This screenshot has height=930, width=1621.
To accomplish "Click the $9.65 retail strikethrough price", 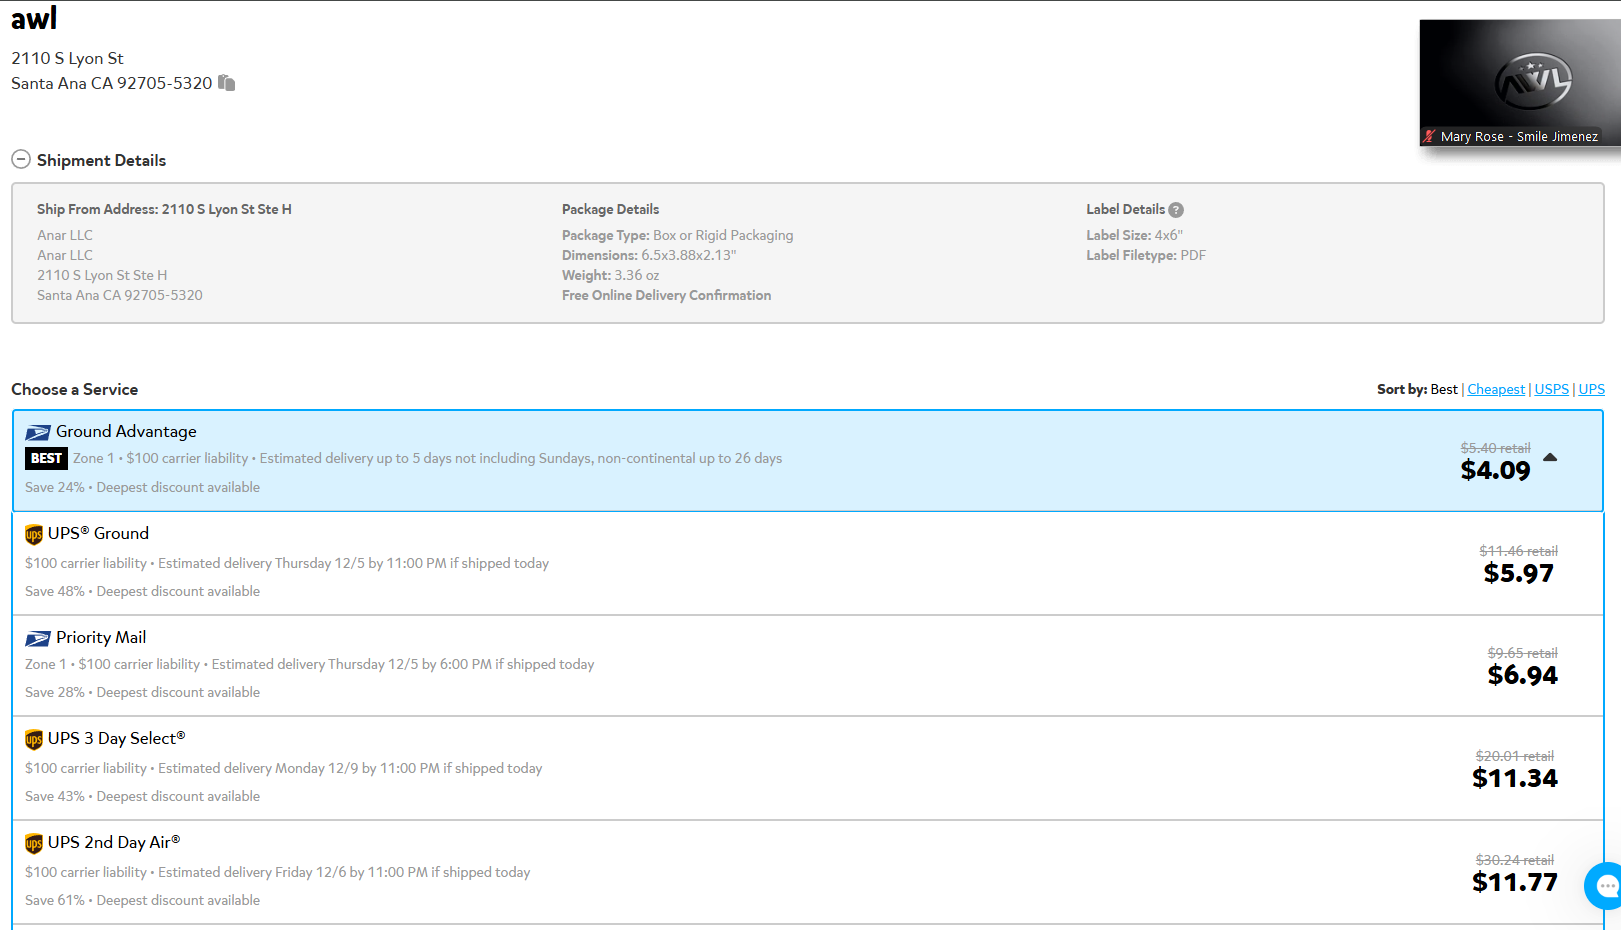I will tap(1522, 653).
